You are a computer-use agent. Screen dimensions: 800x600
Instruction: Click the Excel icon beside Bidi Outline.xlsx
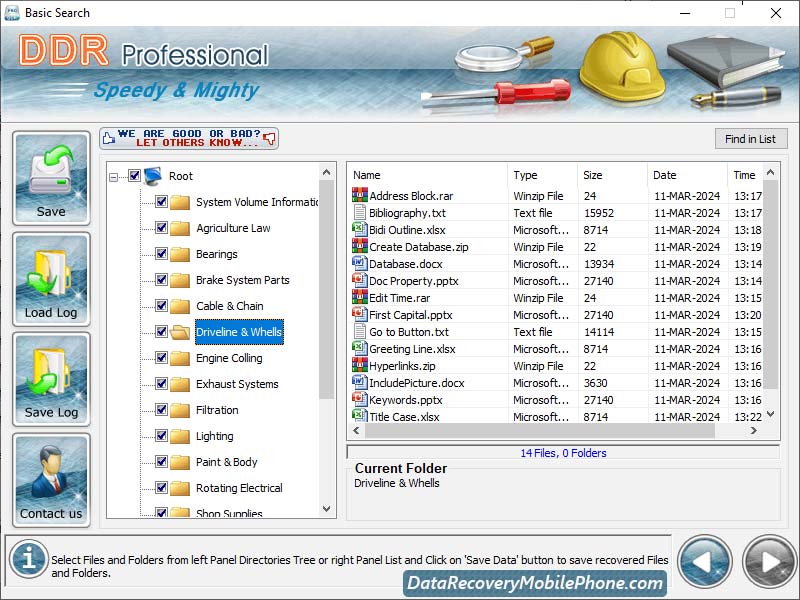[x=360, y=230]
